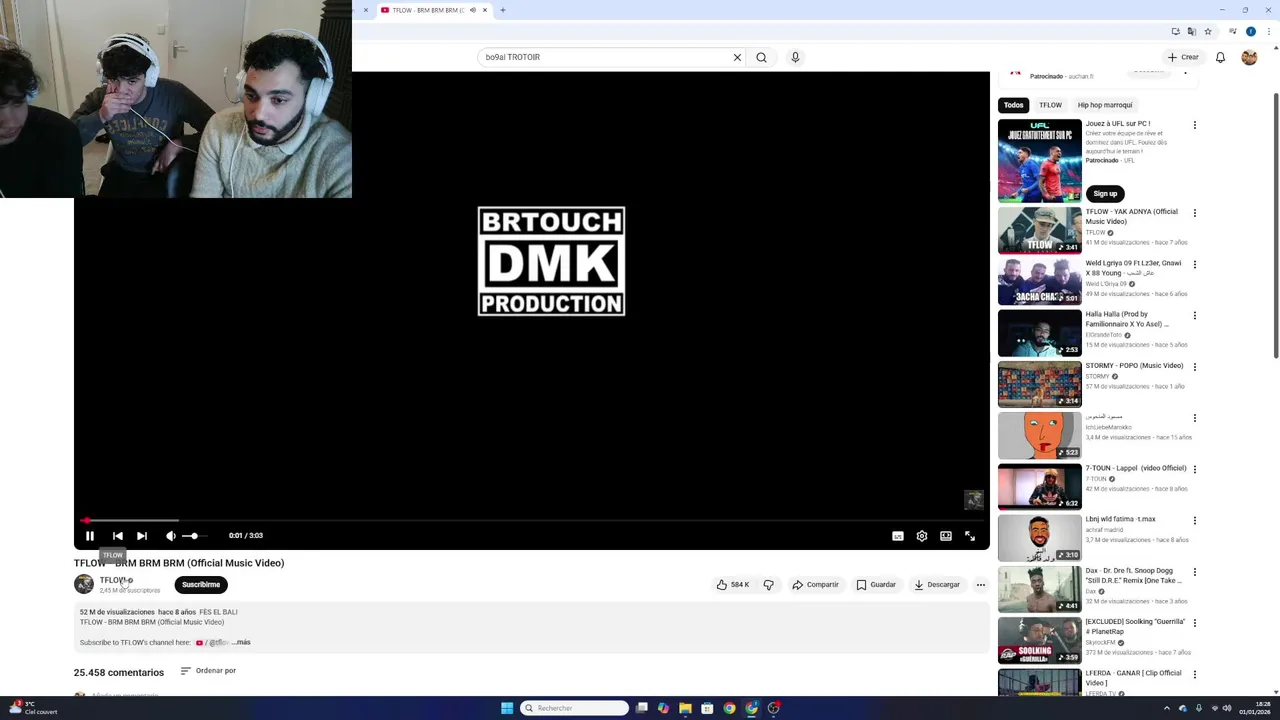This screenshot has height=720, width=1280.
Task: Open TFLOW channel name link
Action: point(111,580)
